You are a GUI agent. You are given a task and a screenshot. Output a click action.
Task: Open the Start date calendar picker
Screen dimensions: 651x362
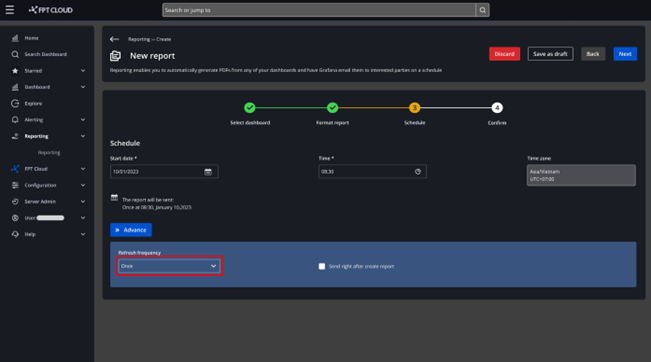[208, 171]
